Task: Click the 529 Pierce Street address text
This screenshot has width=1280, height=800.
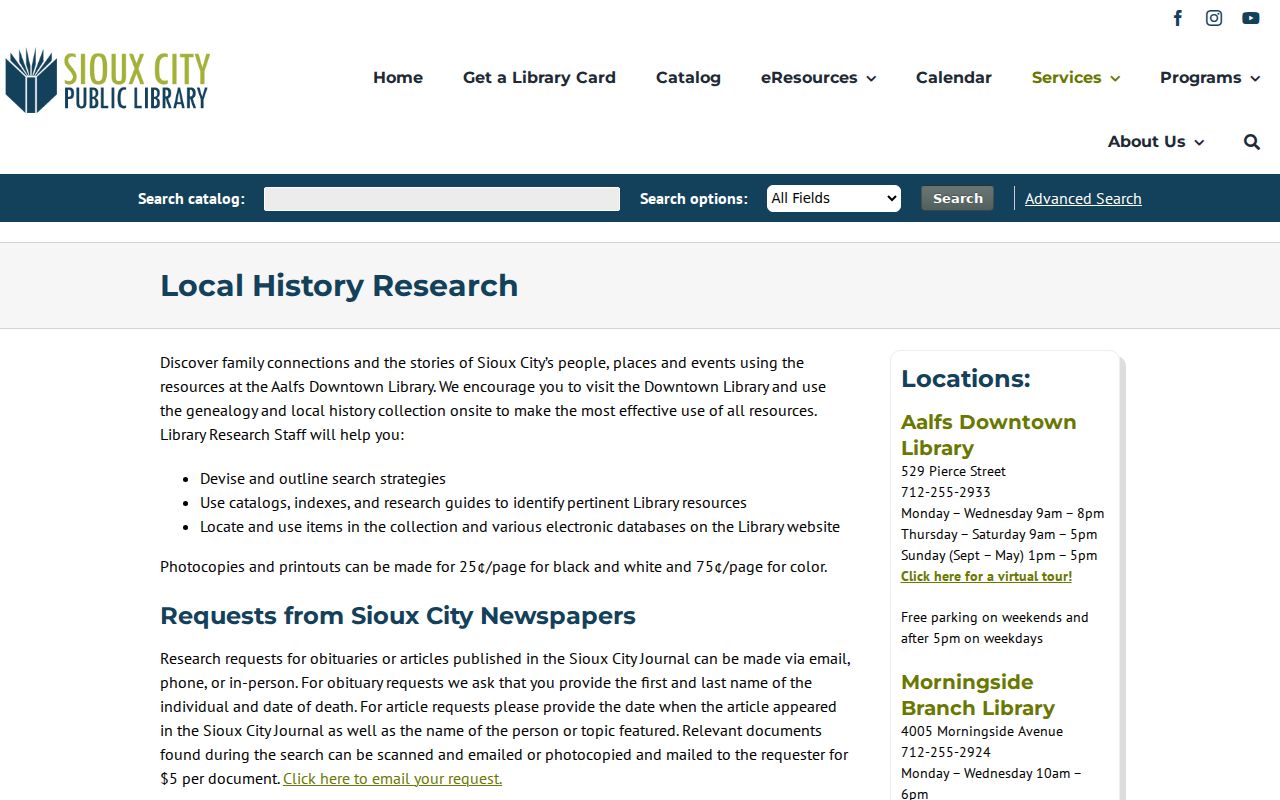Action: click(953, 471)
